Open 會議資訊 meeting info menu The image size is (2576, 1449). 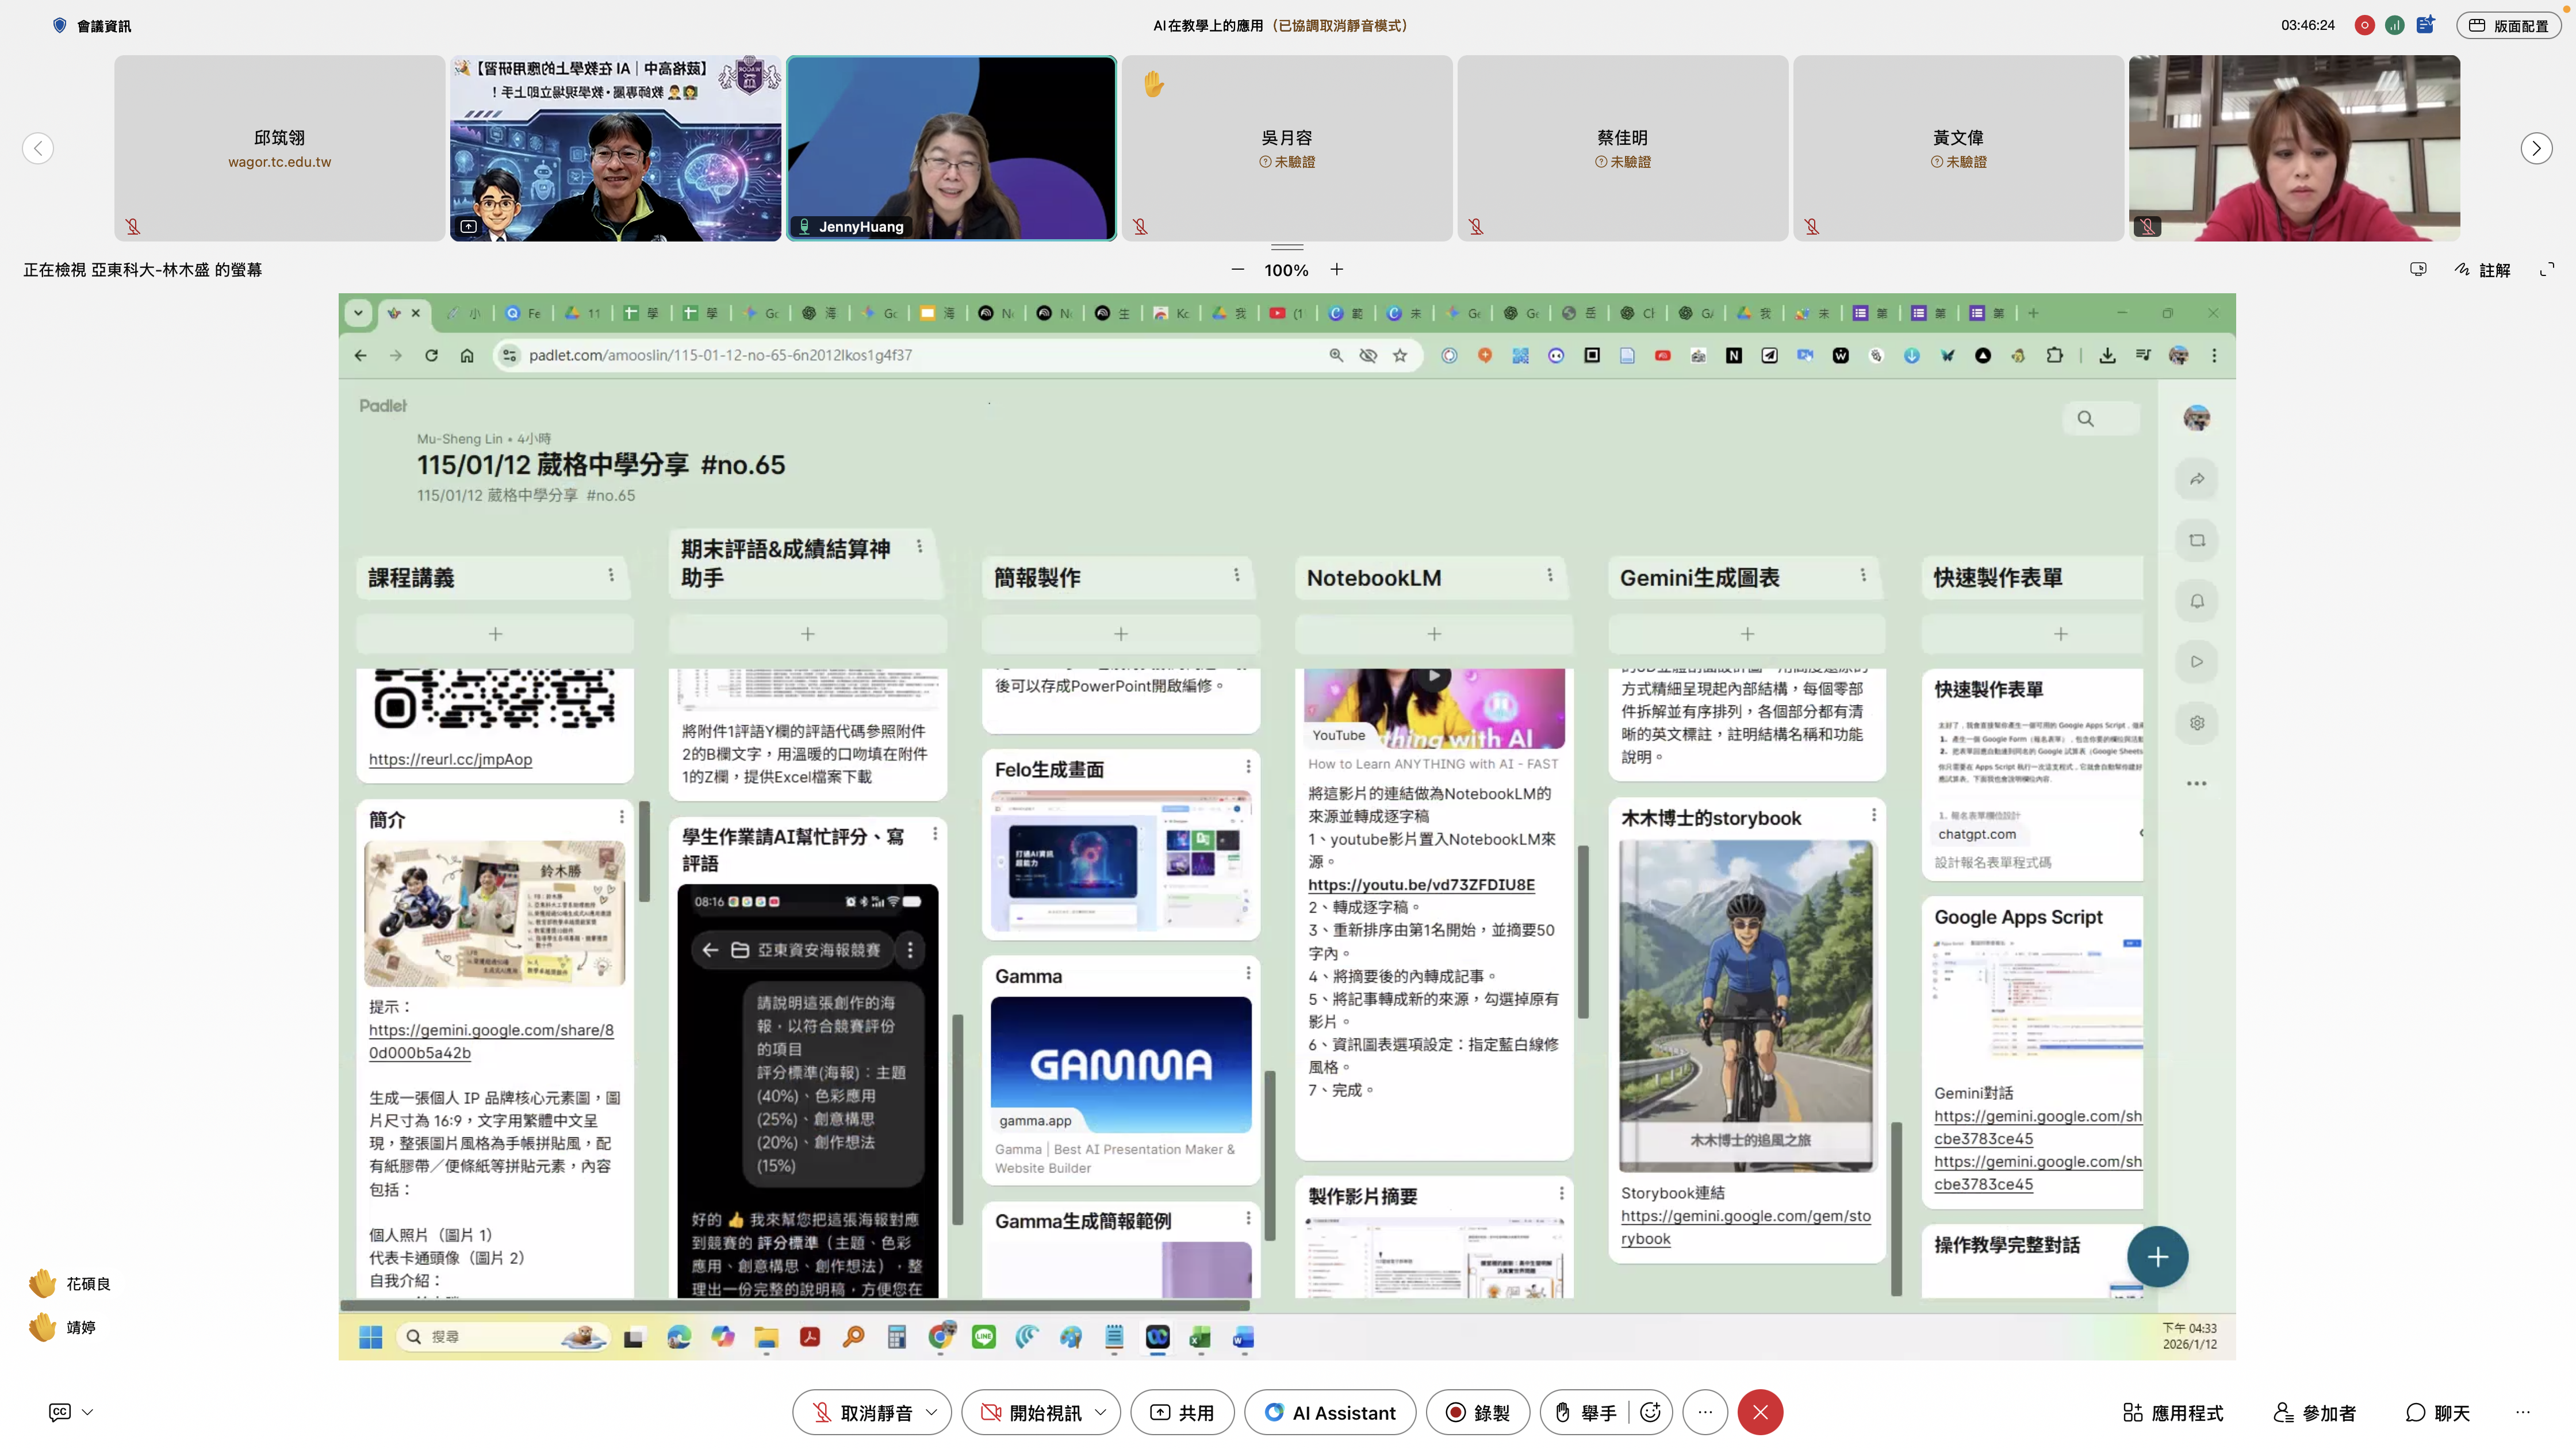92,26
